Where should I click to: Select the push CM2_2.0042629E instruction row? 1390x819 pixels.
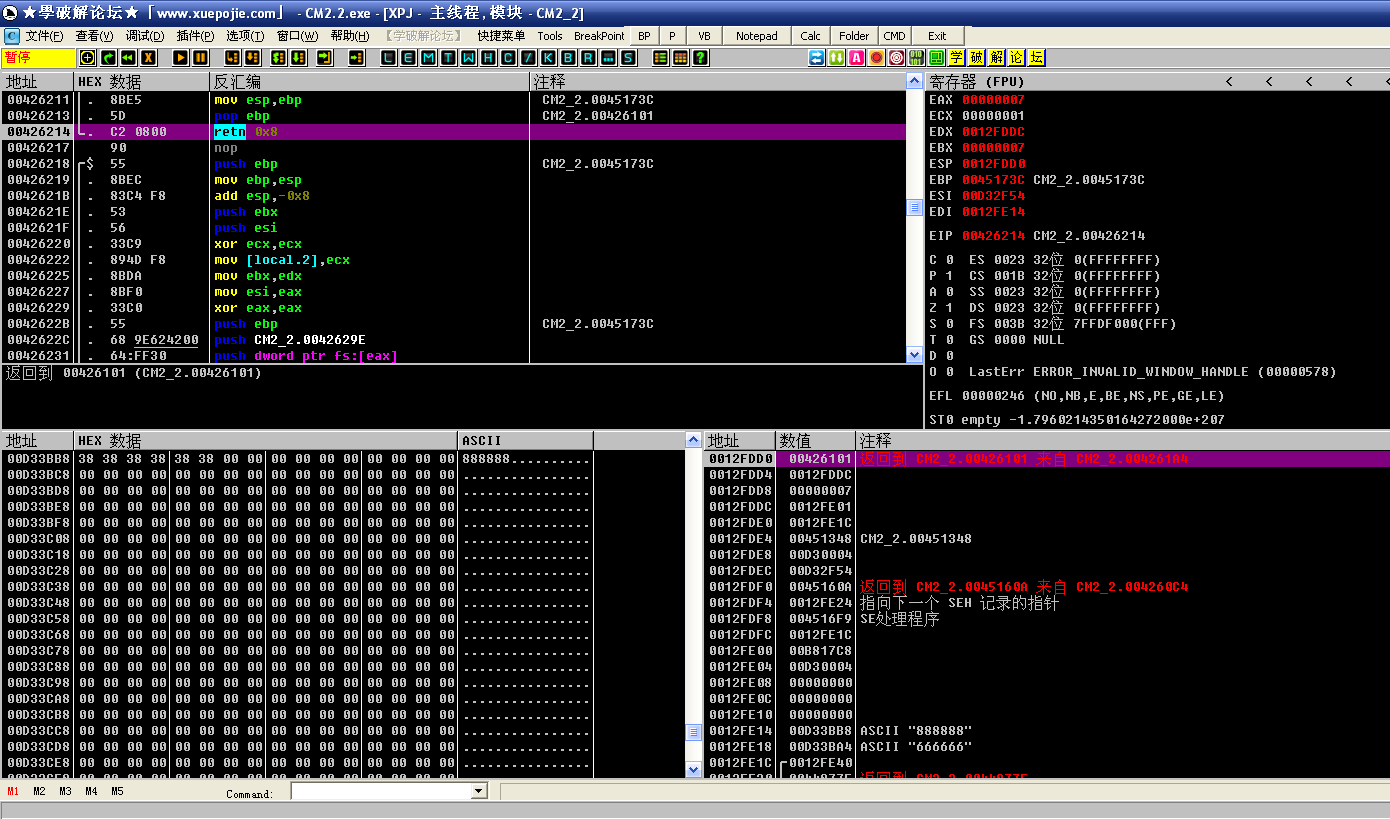(453, 340)
